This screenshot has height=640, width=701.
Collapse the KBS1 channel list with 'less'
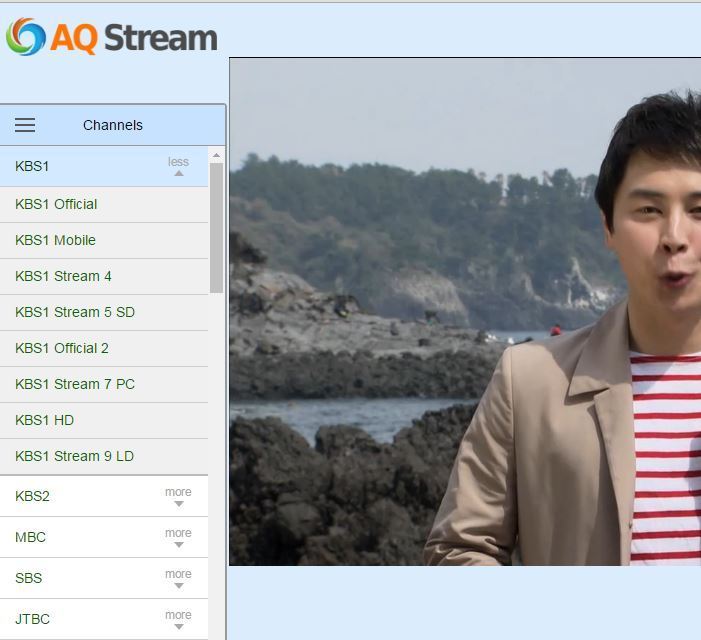coord(178,166)
